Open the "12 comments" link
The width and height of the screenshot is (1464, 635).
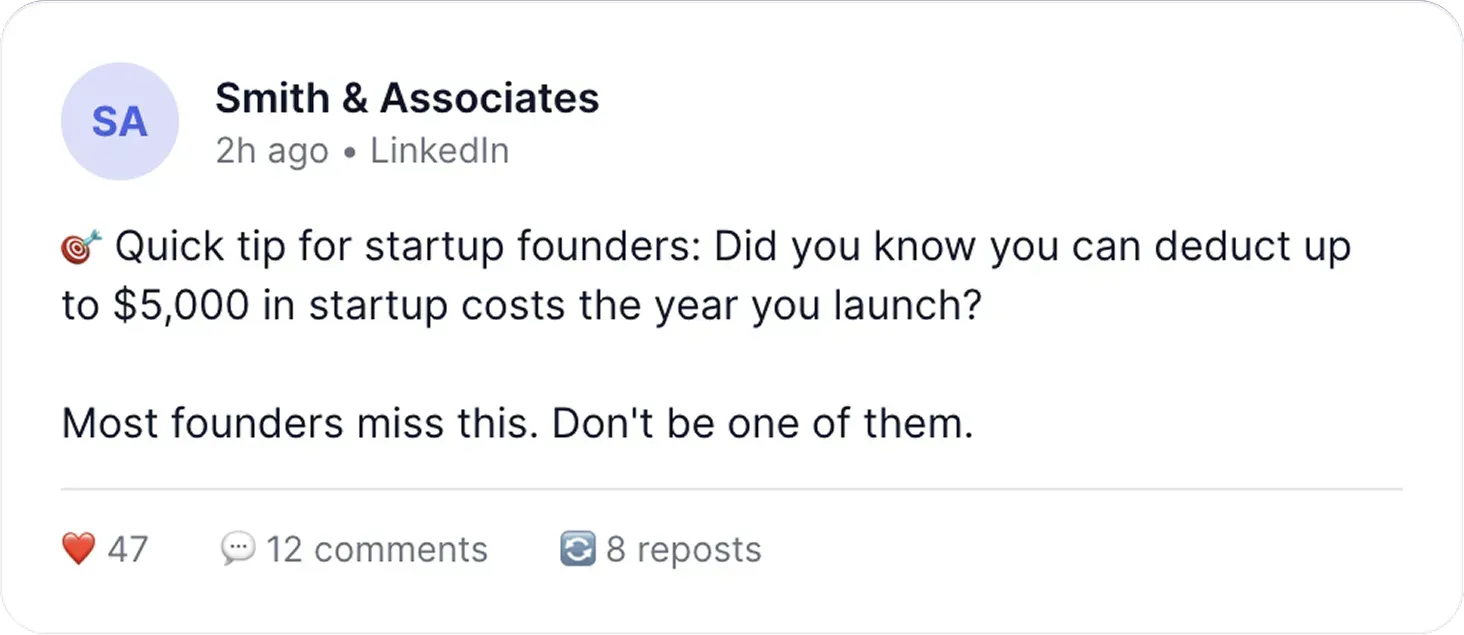(x=376, y=549)
